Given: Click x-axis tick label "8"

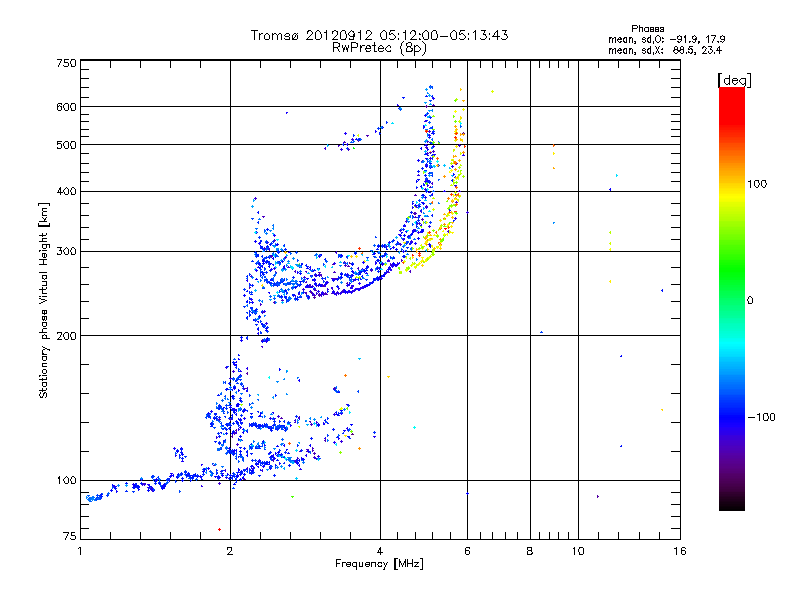Looking at the screenshot, I should tap(530, 551).
